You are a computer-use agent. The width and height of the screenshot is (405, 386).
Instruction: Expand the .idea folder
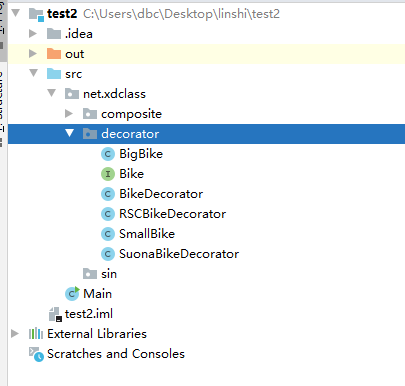coord(33,34)
